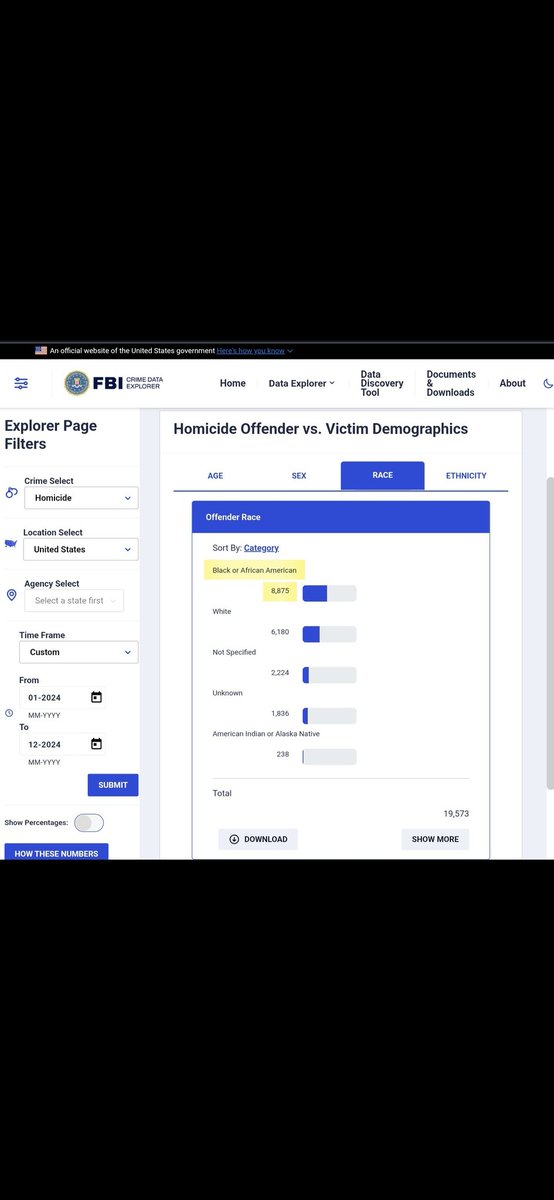Open Documents & Downloads page
This screenshot has width=554, height=1200.
451,383
